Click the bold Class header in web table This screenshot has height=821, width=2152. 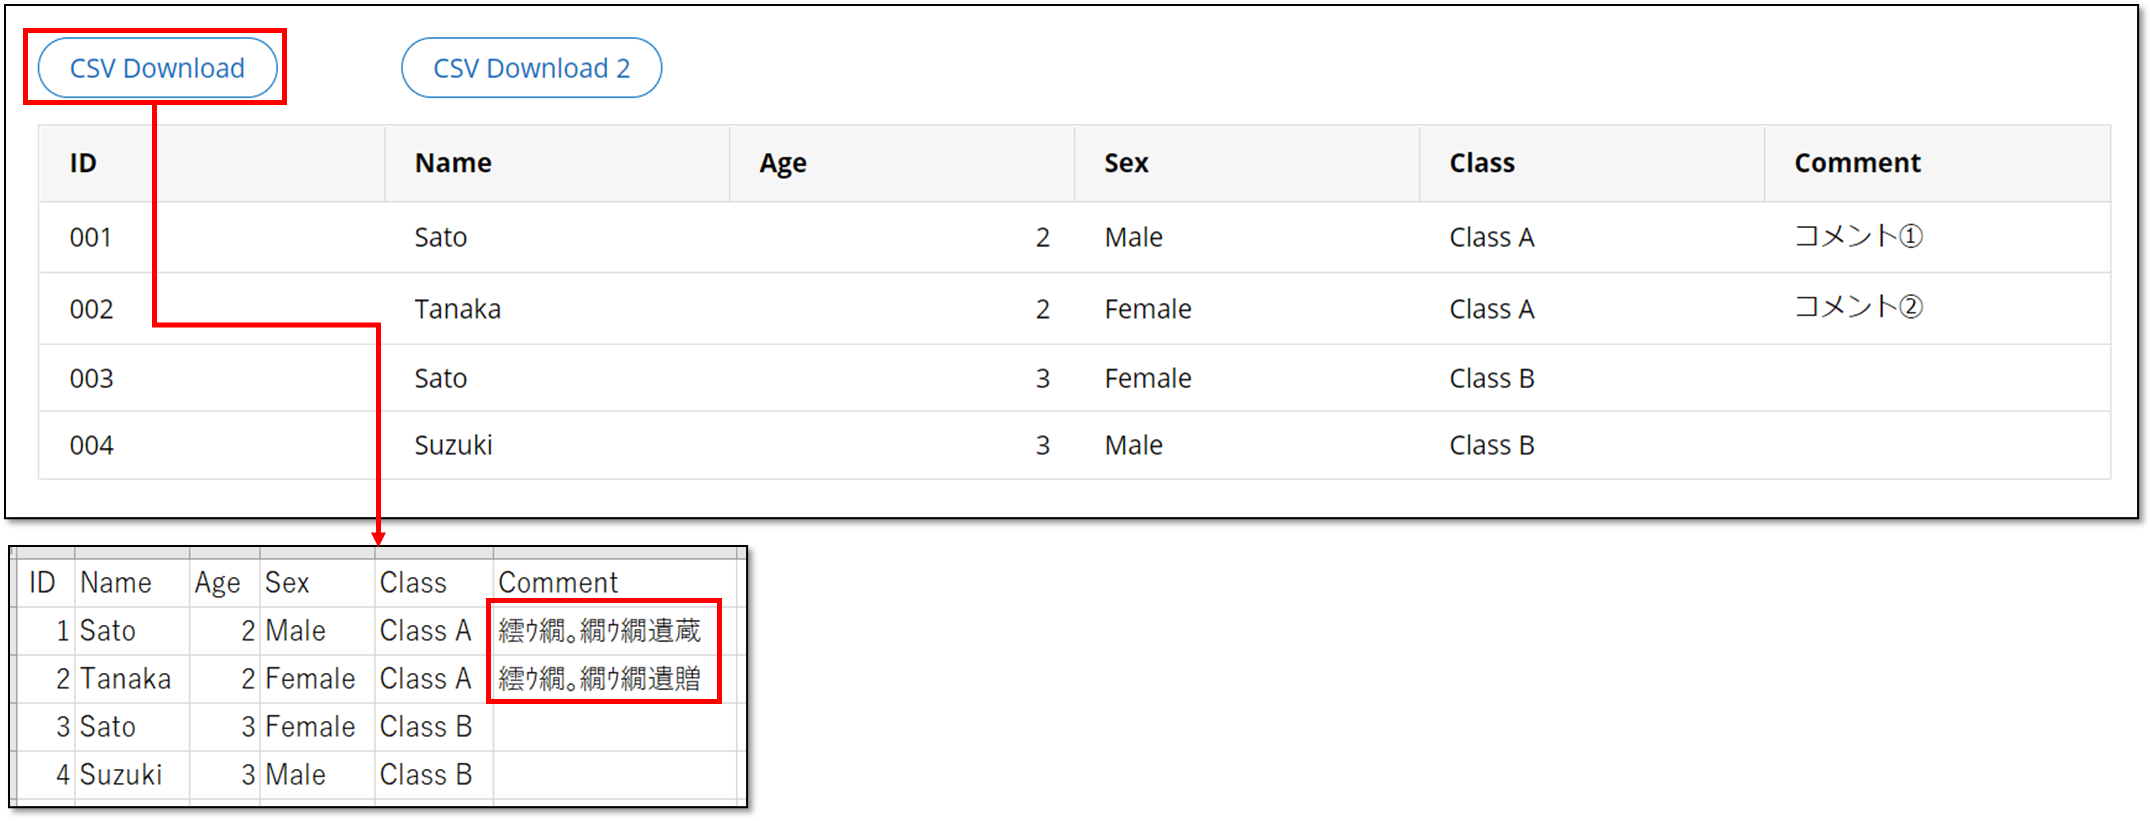tap(1482, 163)
